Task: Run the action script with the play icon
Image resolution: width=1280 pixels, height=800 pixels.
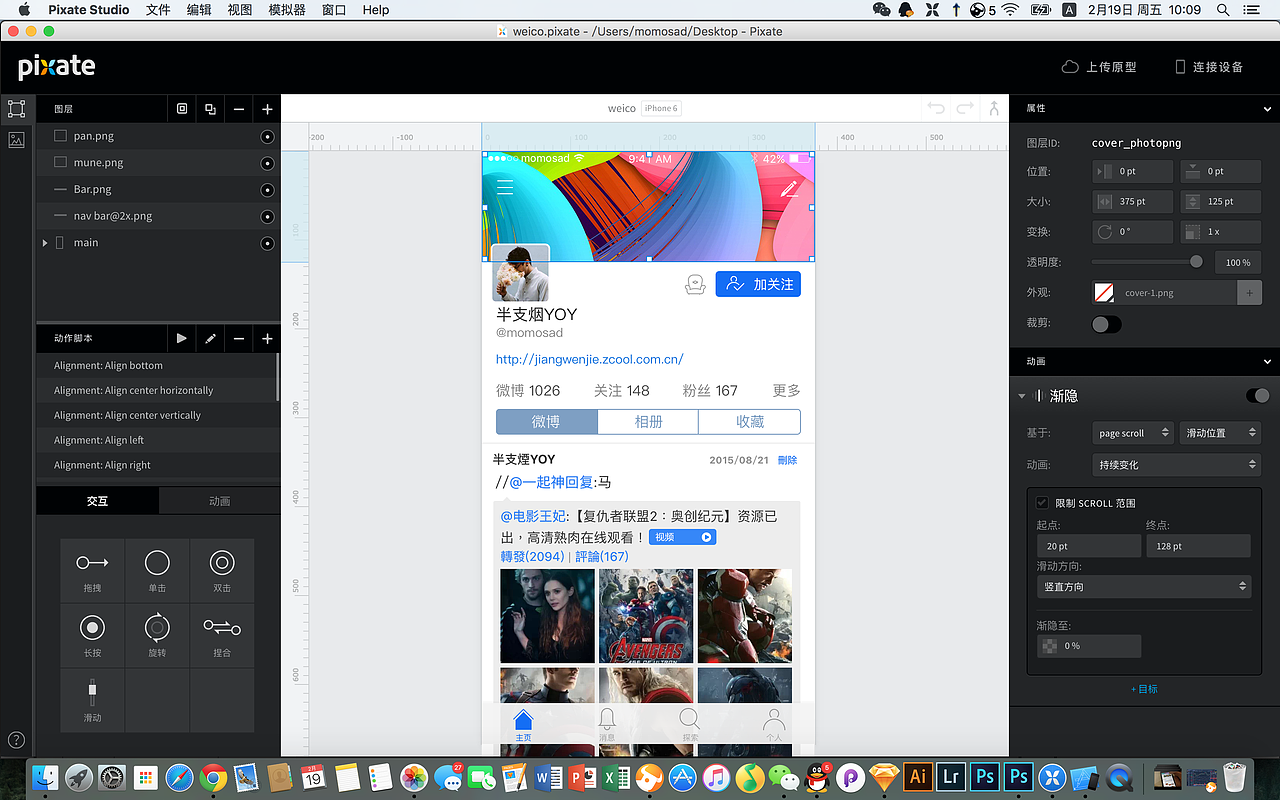Action: click(x=182, y=339)
